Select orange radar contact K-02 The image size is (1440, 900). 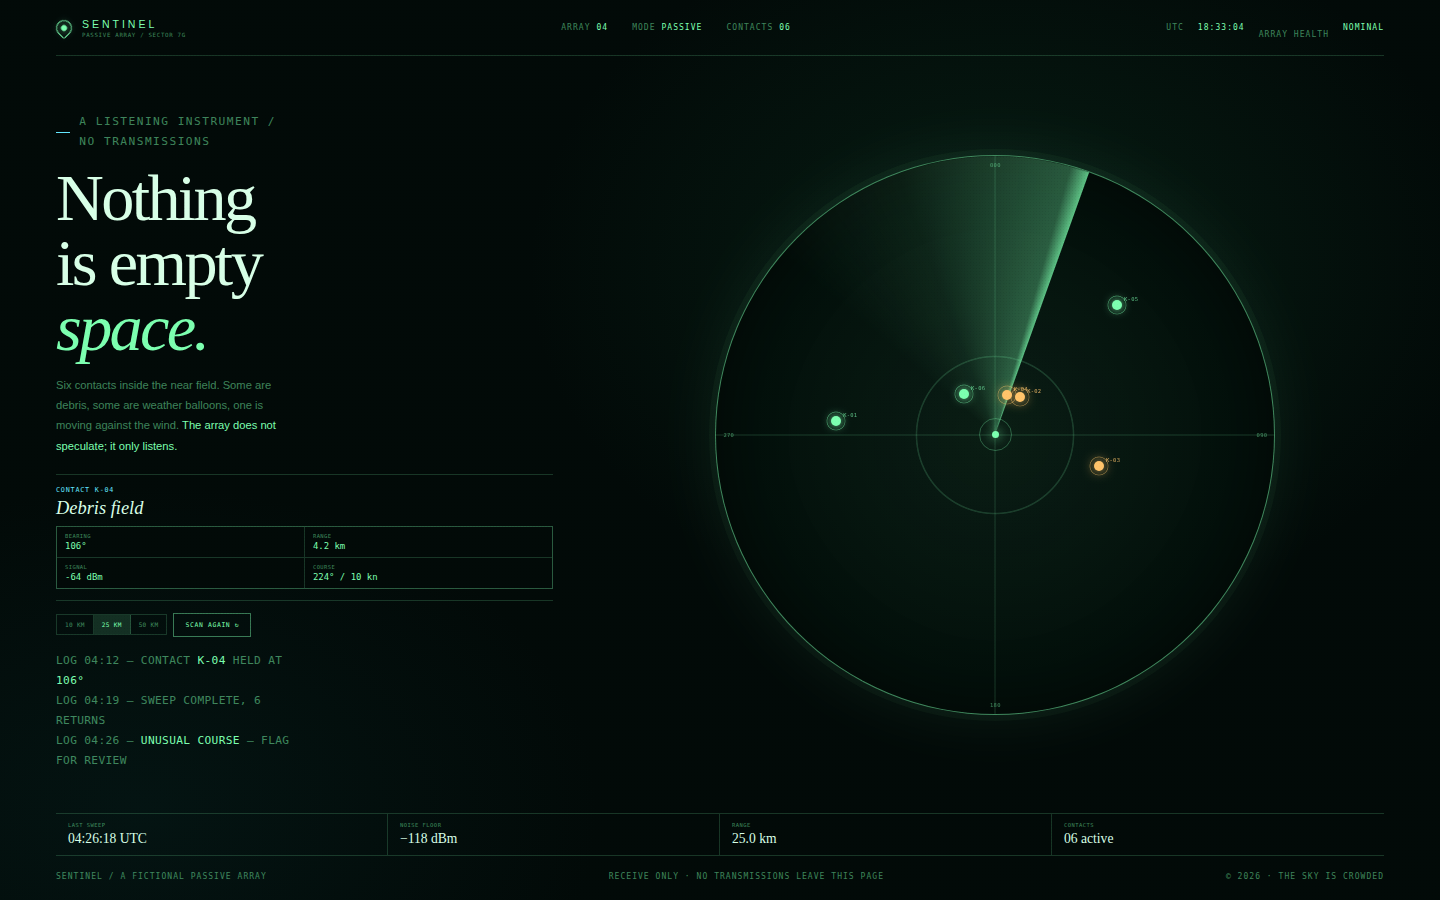1020,397
